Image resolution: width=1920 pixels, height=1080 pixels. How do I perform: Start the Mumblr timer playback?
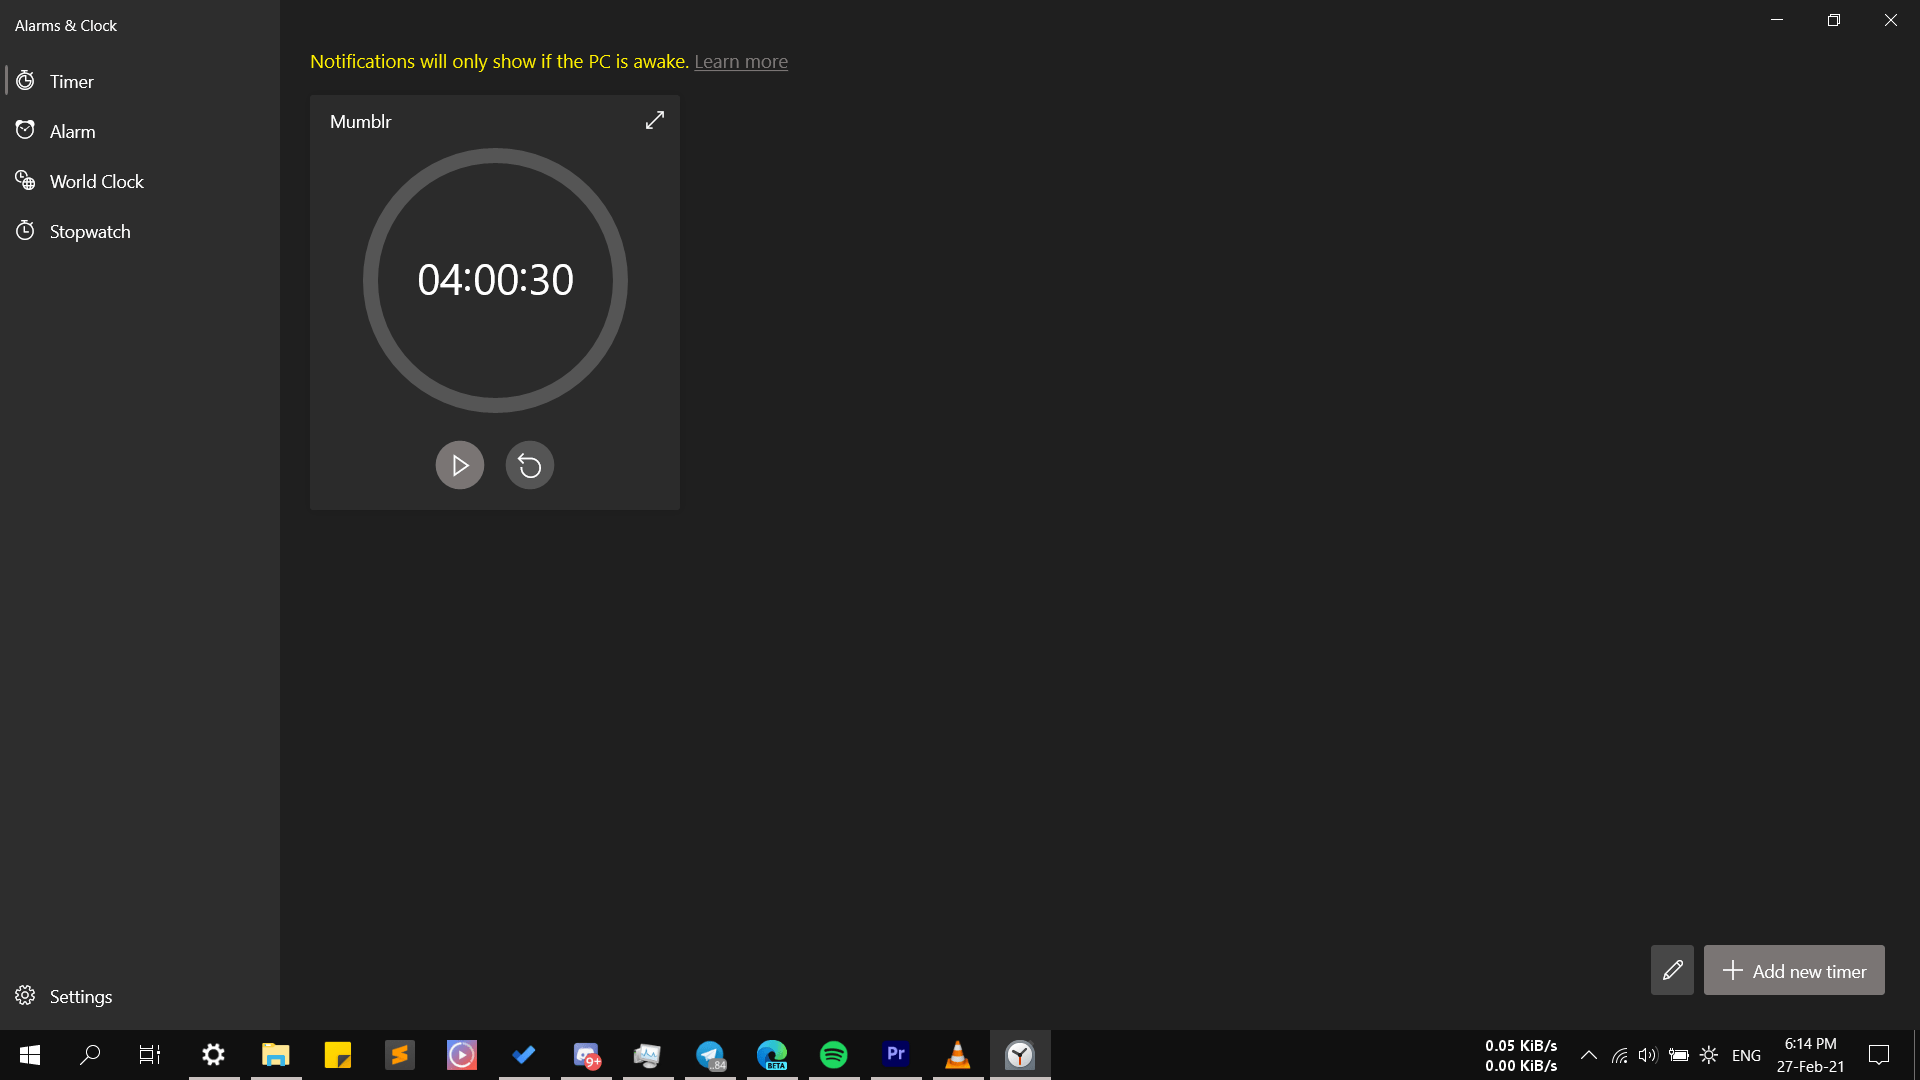pos(459,464)
